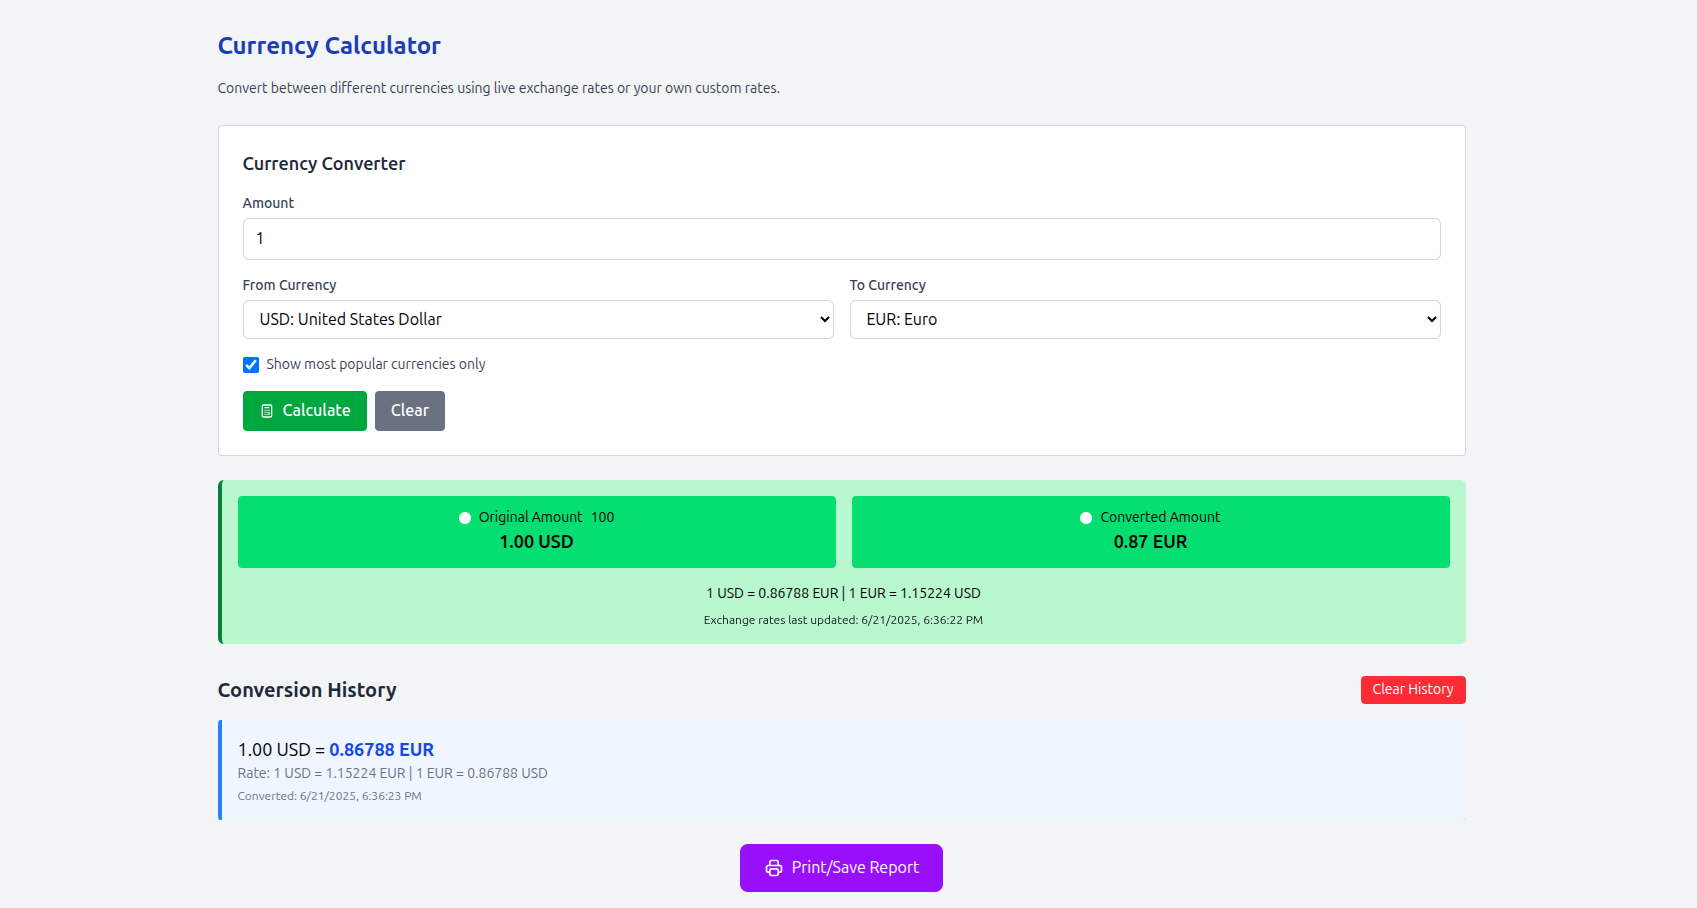1697x908 pixels.
Task: Click inside the Amount input field
Action: pos(841,239)
